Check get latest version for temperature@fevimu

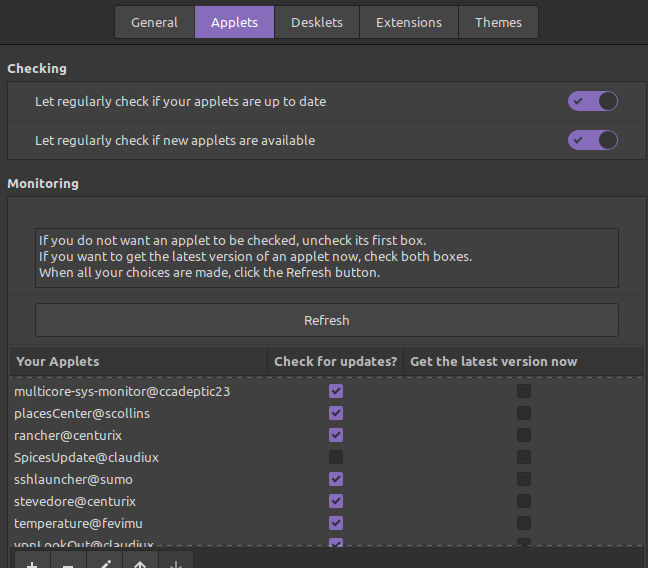tap(524, 523)
